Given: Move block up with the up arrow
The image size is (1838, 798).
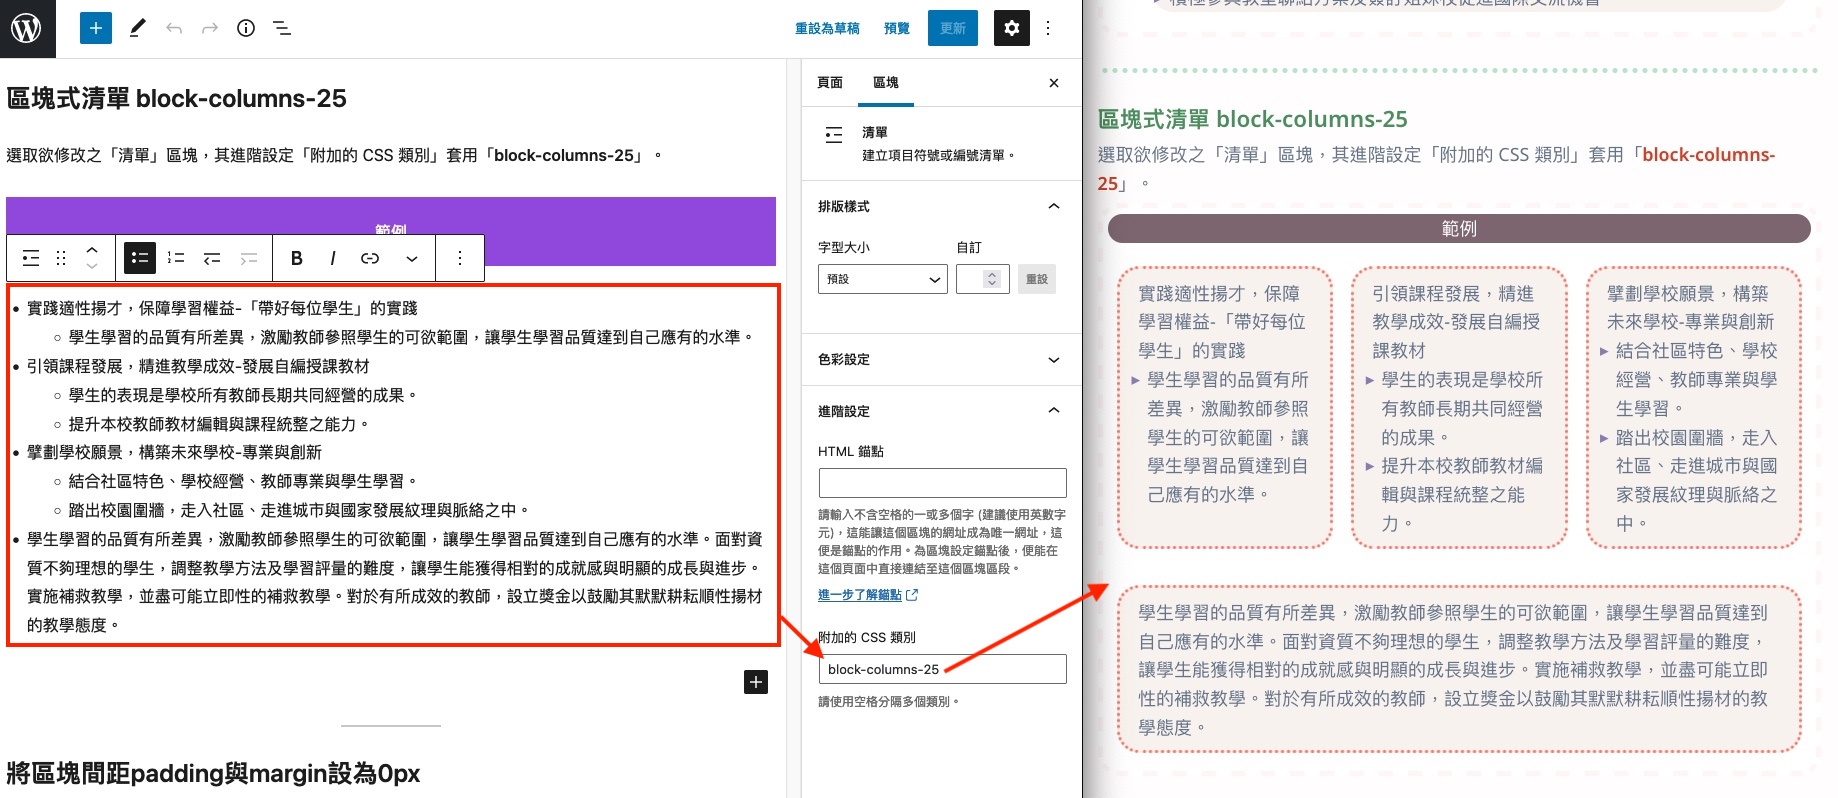Looking at the screenshot, I should tap(92, 250).
